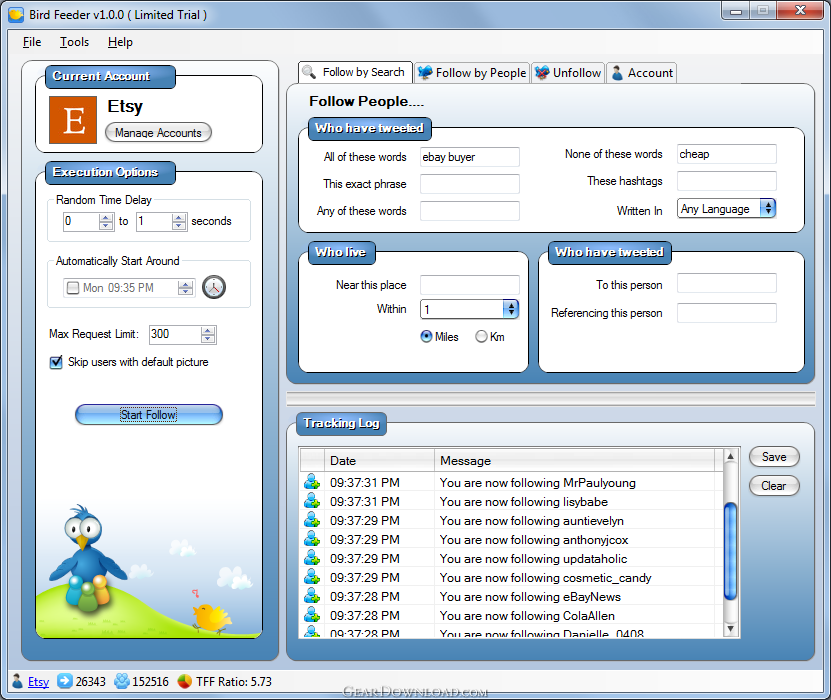
Task: Click the This exact phrase field
Action: [x=470, y=184]
